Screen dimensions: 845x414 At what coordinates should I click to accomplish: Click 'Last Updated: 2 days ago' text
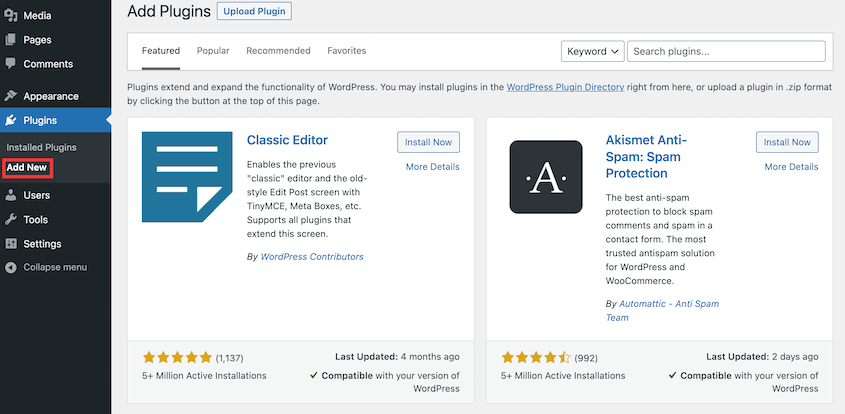coord(762,356)
